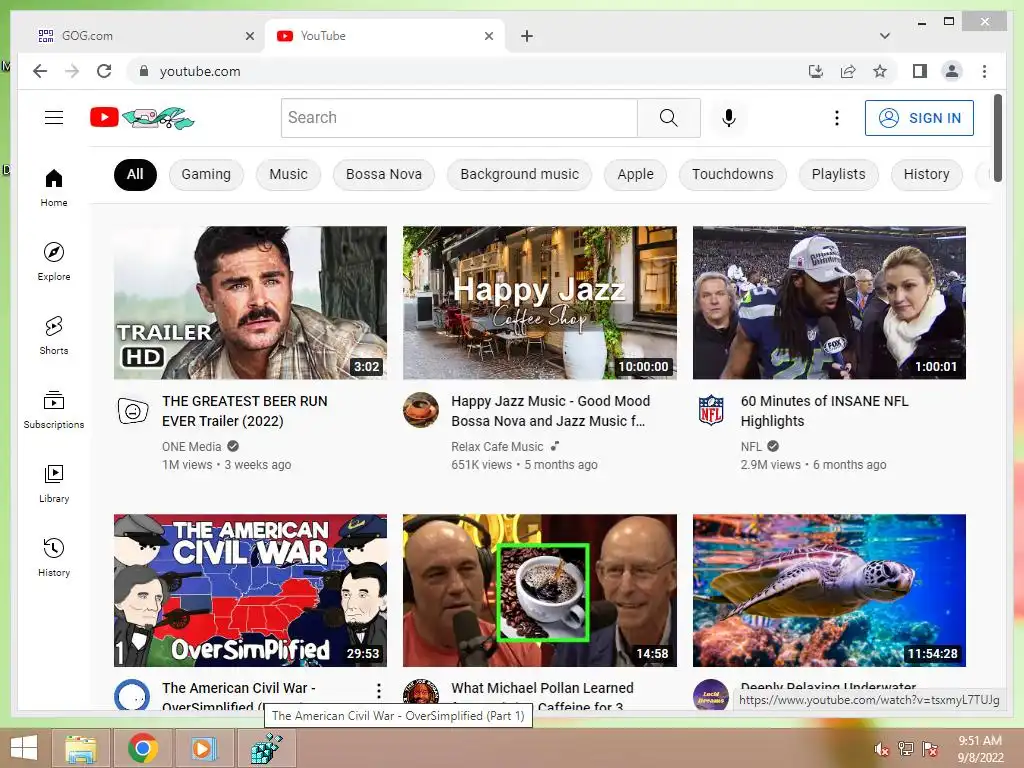Image resolution: width=1024 pixels, height=768 pixels.
Task: Click the SIGN IN button
Action: pos(920,118)
